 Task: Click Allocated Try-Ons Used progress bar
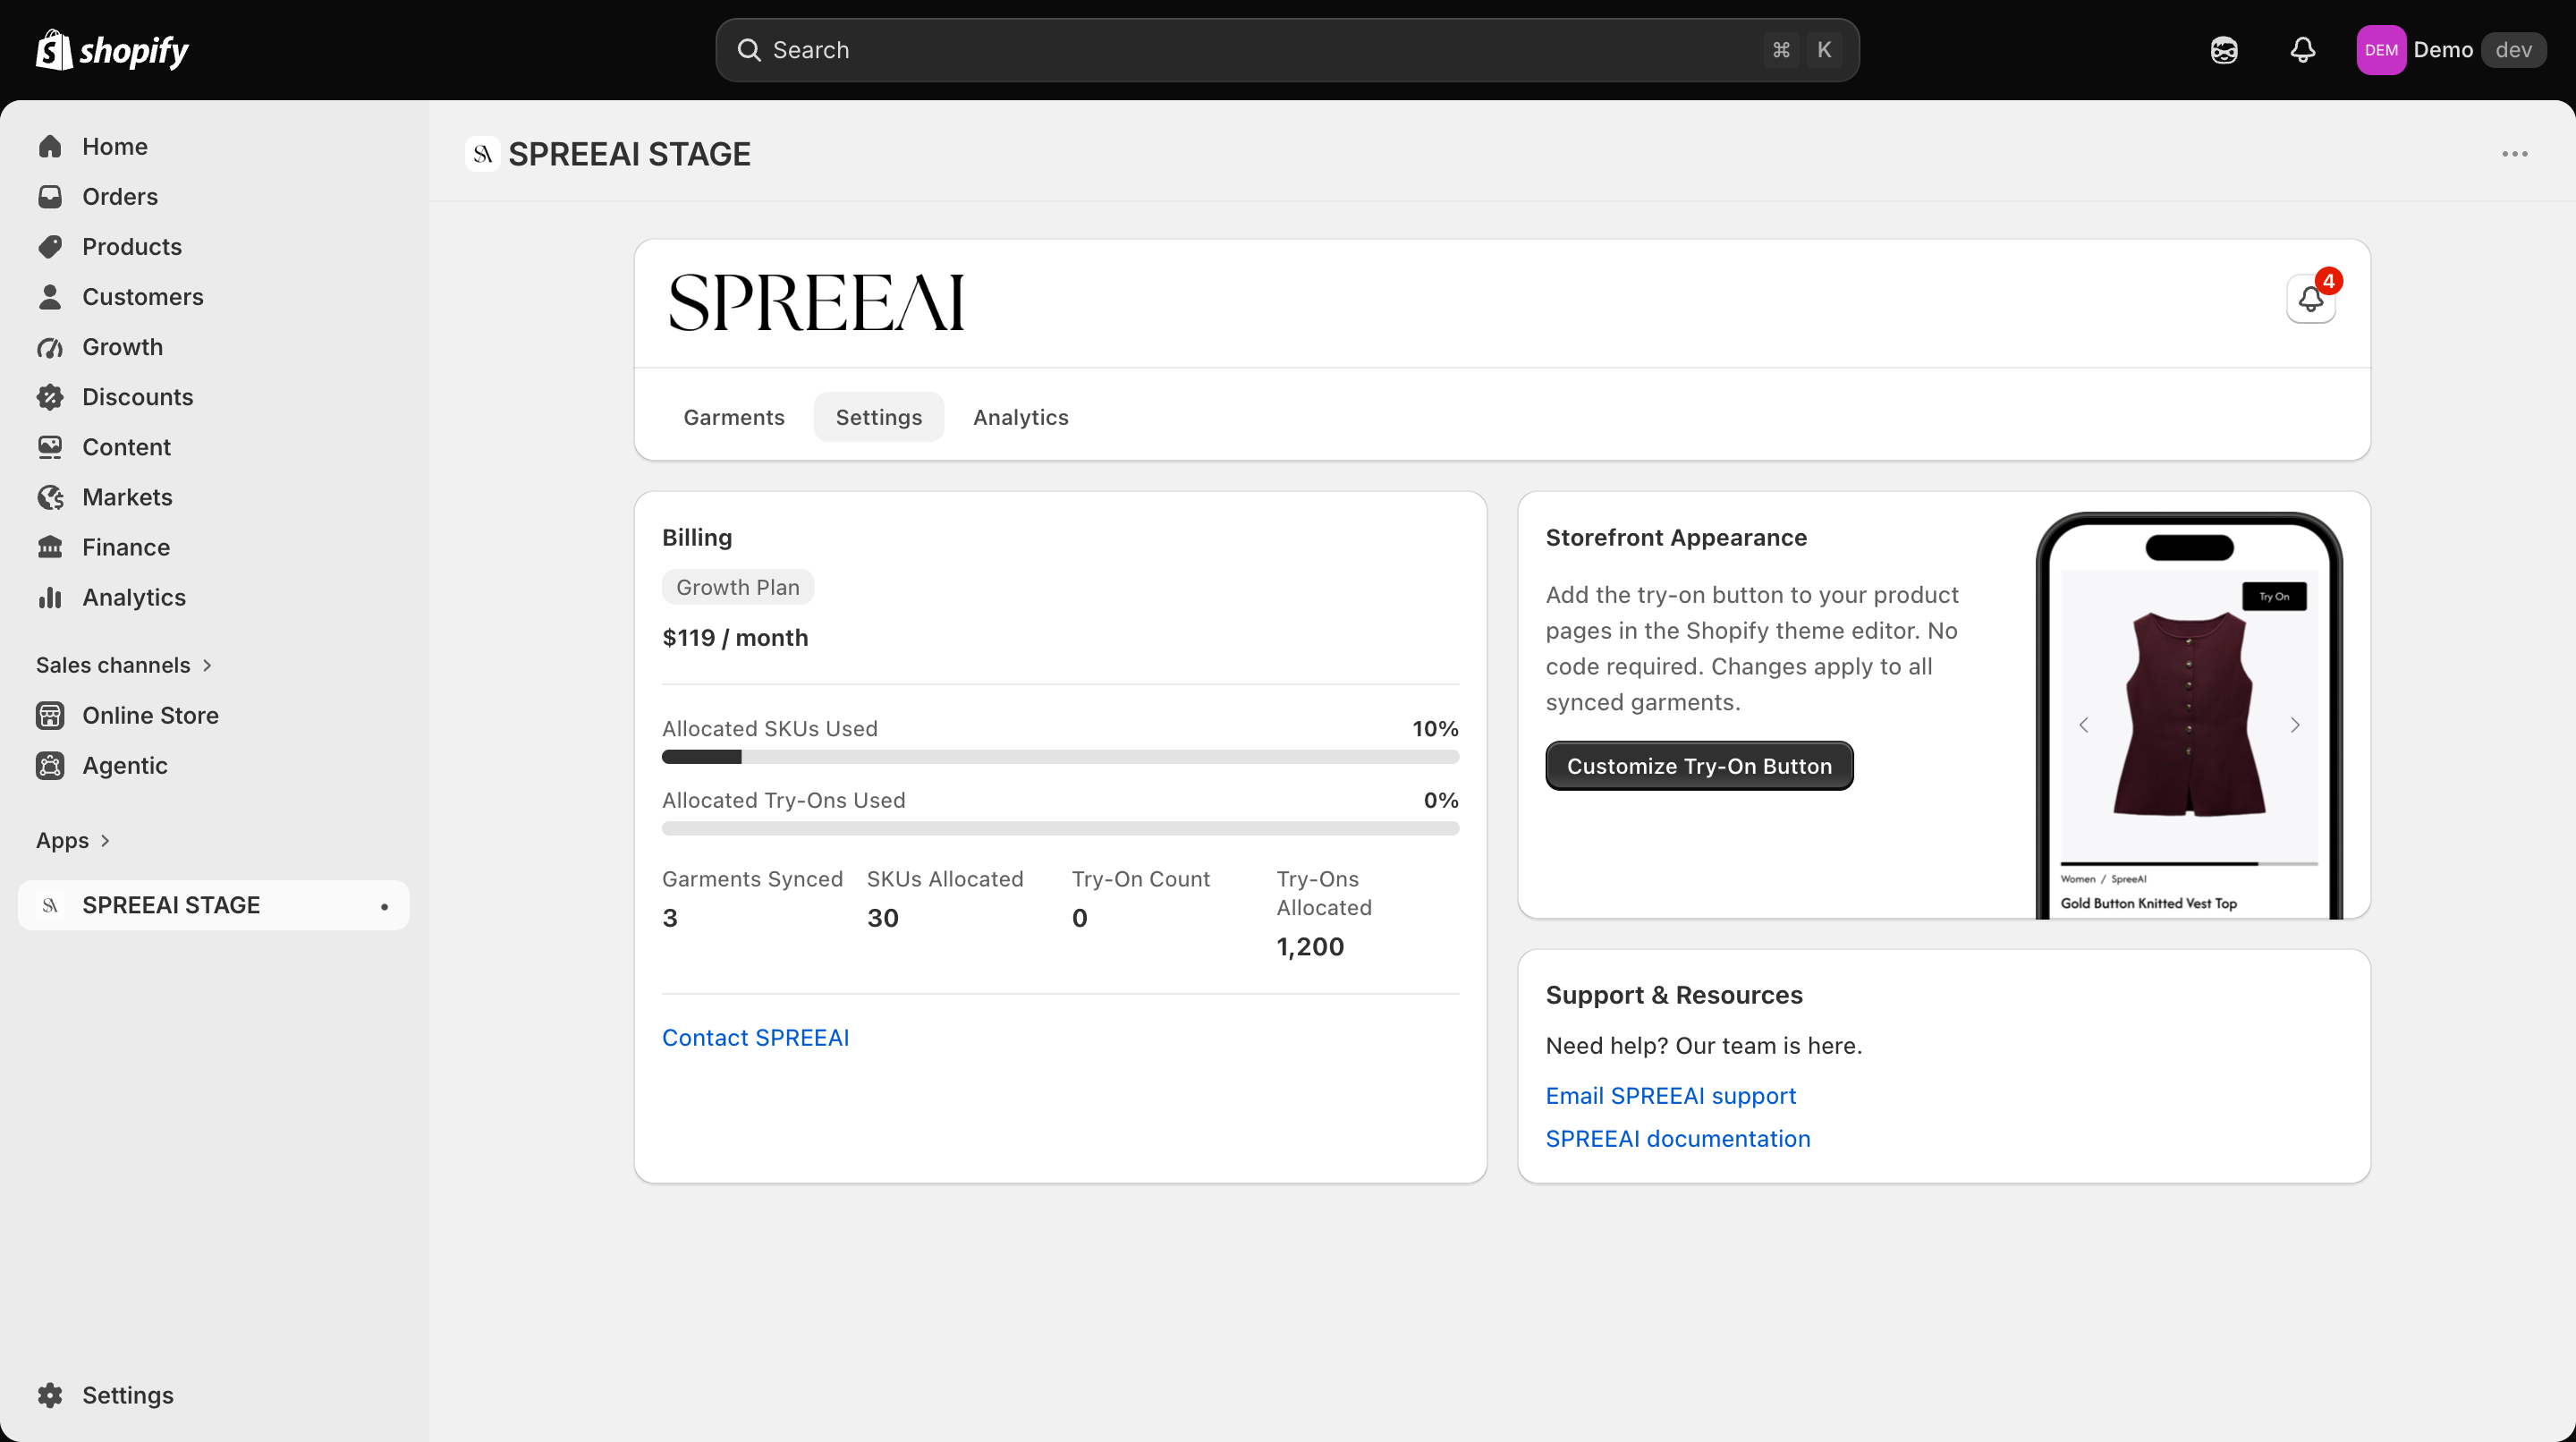click(1060, 828)
